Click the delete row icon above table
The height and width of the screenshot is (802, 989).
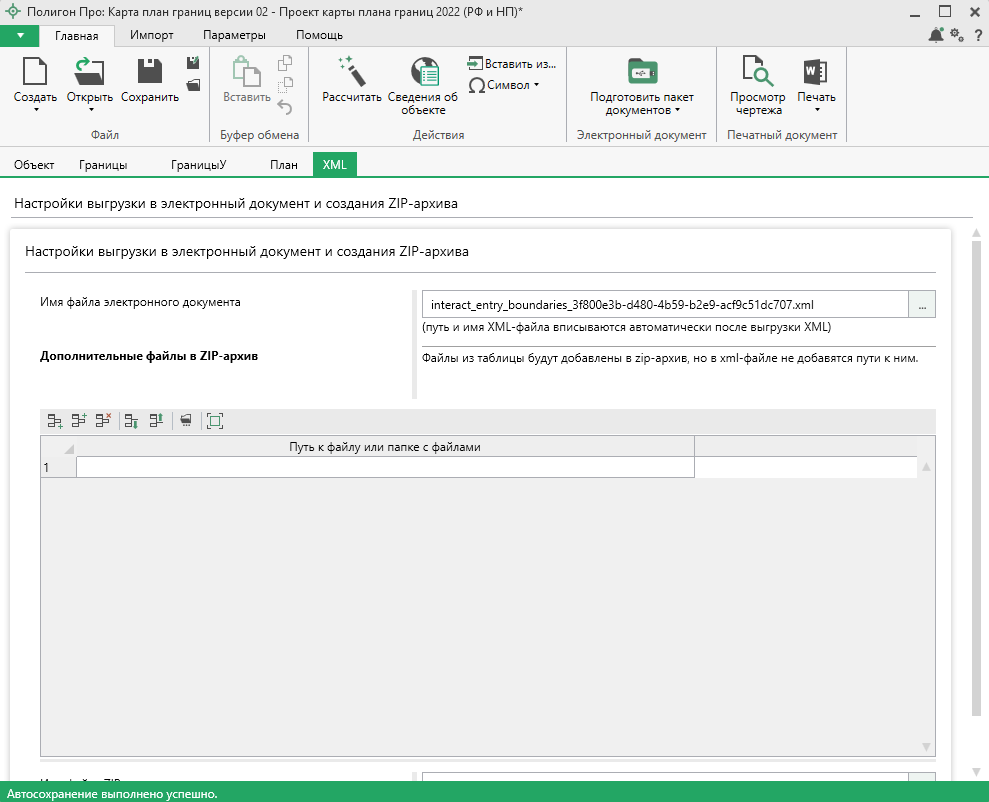point(103,421)
